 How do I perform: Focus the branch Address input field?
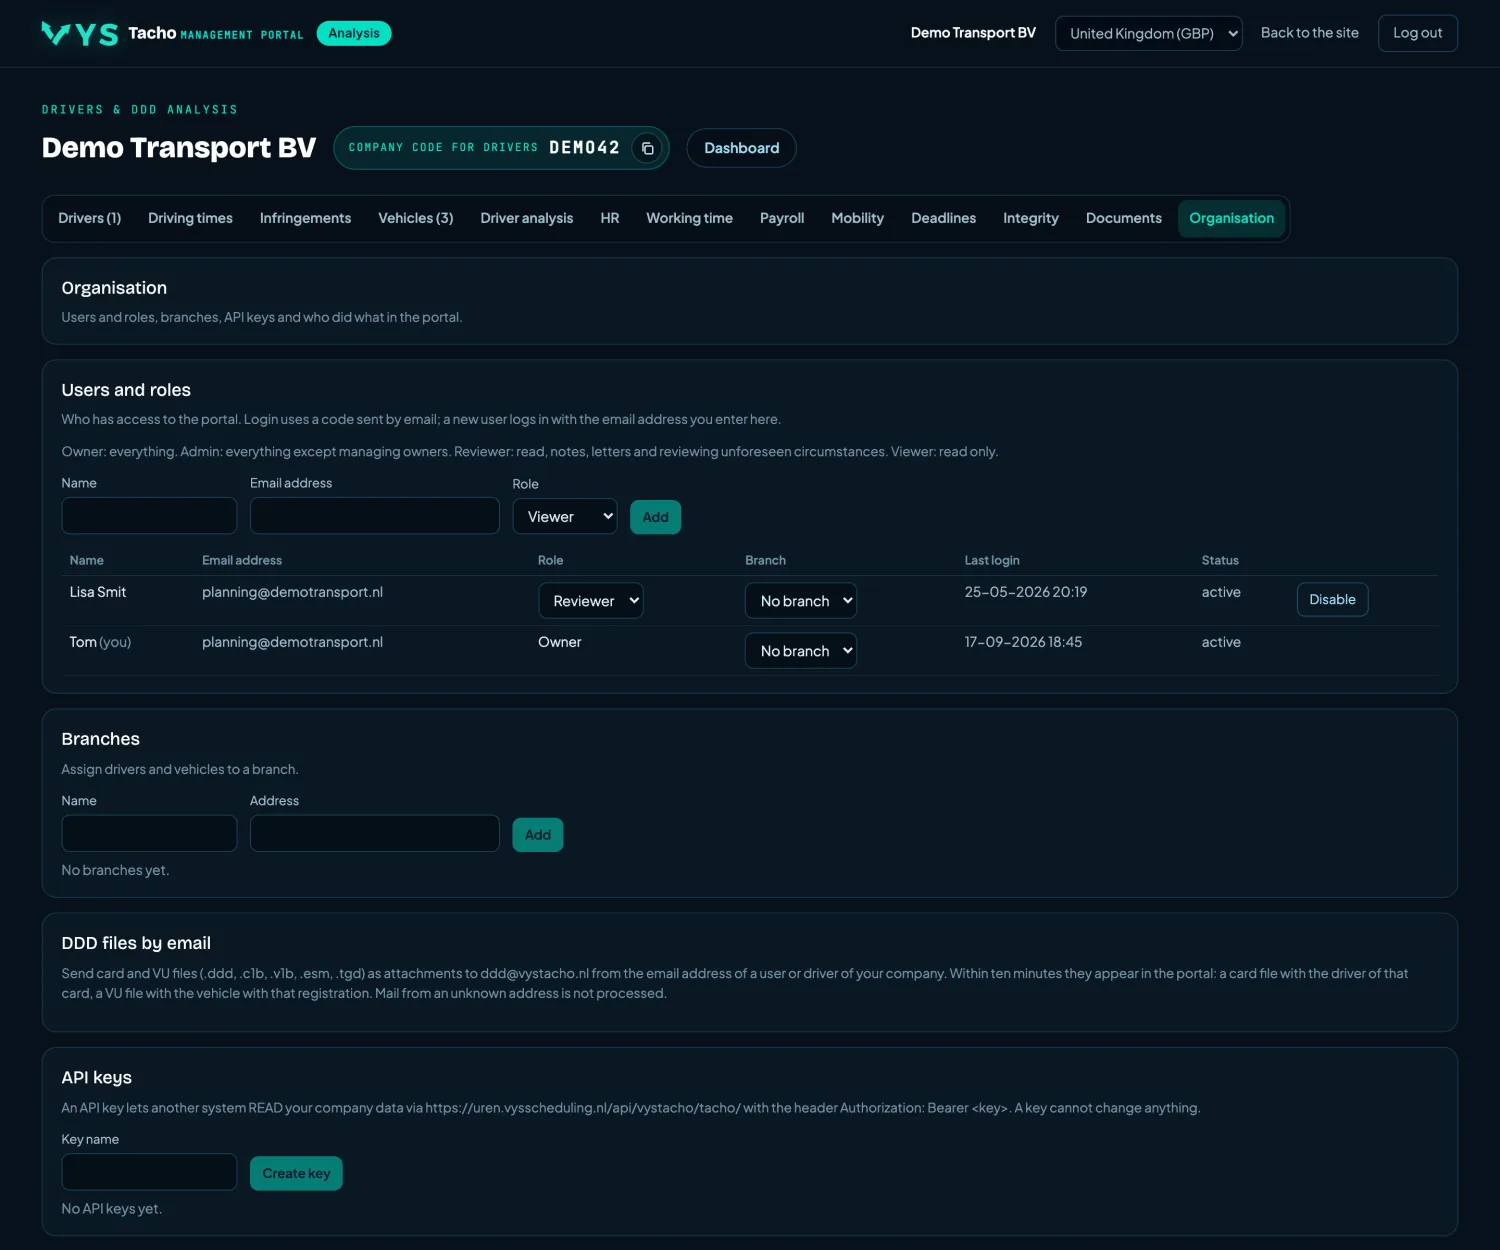click(x=375, y=834)
